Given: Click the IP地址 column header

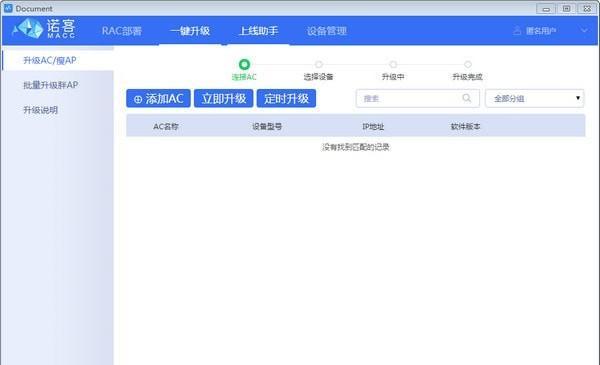Looking at the screenshot, I should (x=373, y=127).
